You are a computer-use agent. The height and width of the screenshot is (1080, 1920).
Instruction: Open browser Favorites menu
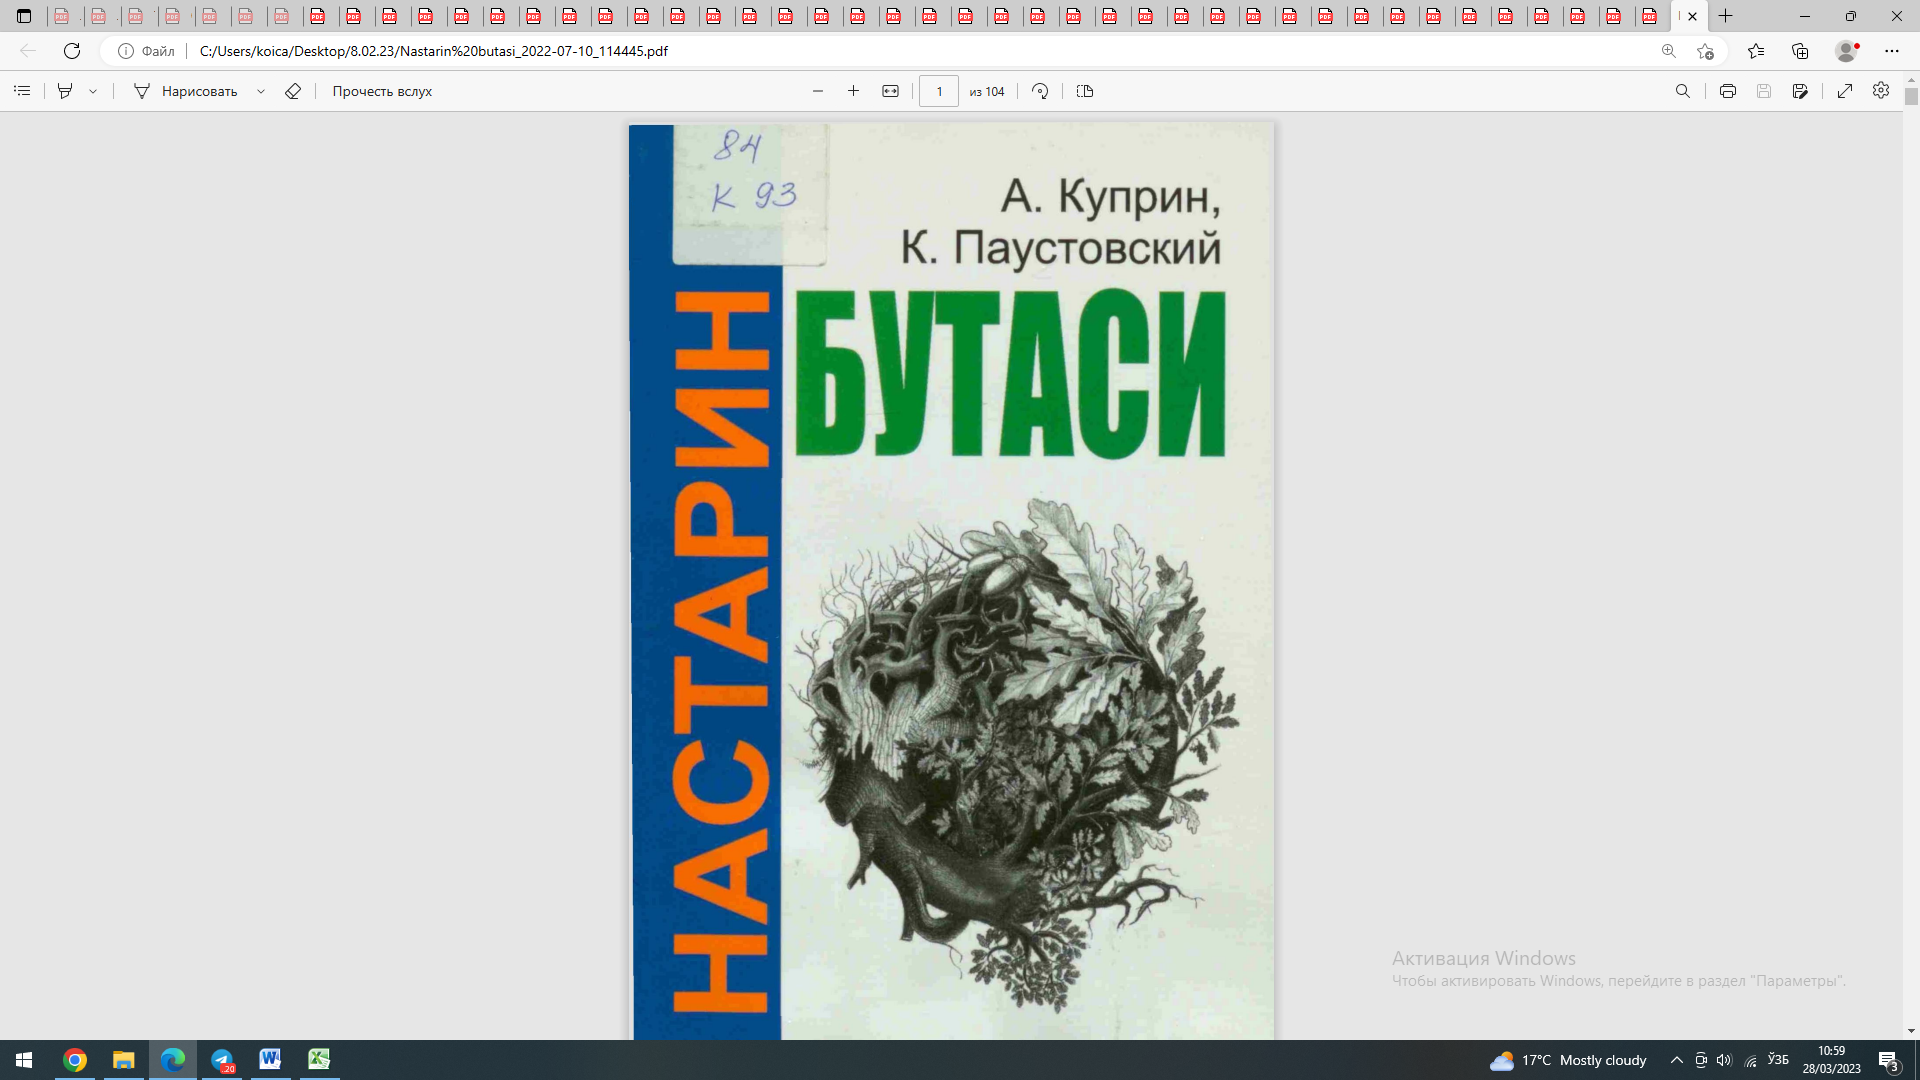pos(1757,51)
